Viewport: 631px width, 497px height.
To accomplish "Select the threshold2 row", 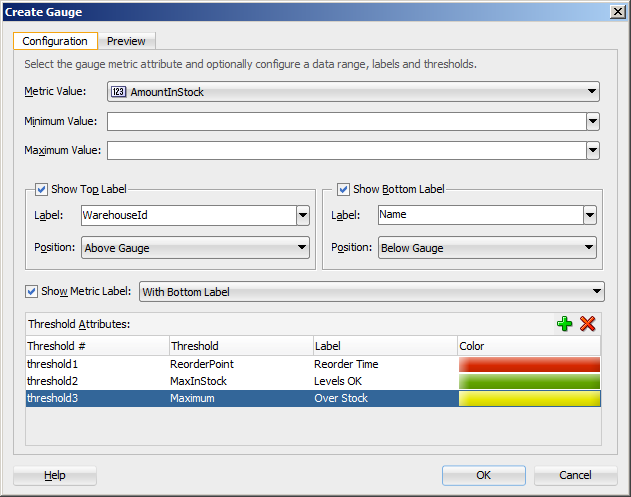I will 313,381.
